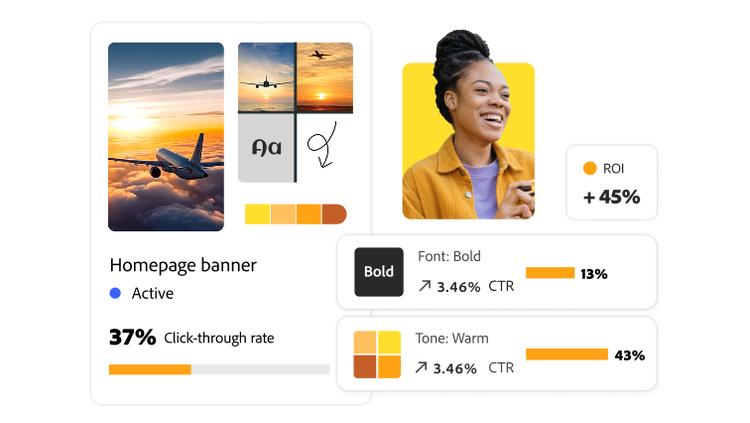Screen dimensions: 750x423
Task: Pick the yellow color swatch
Action: point(257,214)
